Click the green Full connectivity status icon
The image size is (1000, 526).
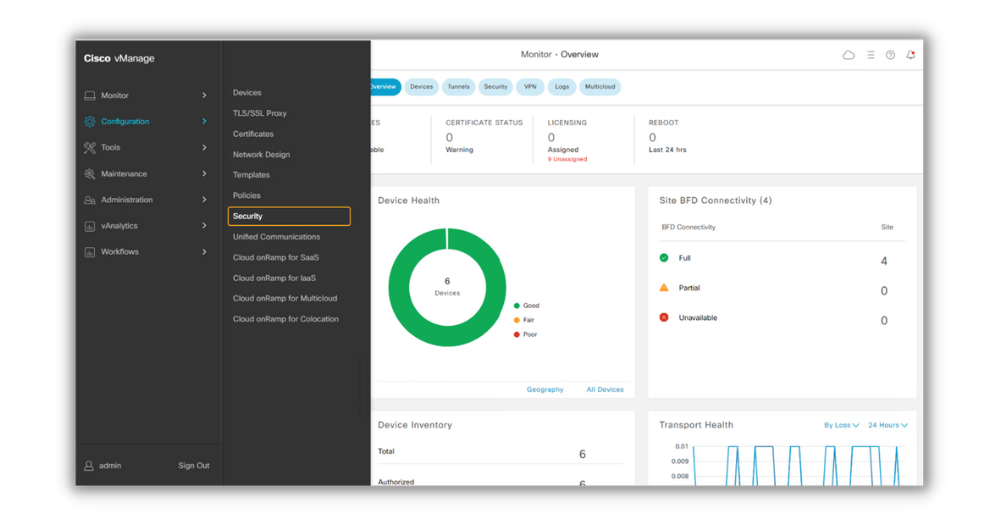664,258
